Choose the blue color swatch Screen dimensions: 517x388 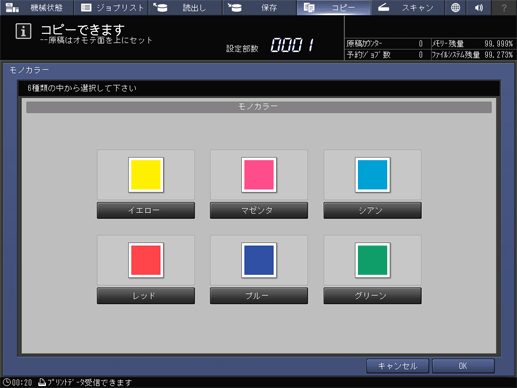pos(259,260)
